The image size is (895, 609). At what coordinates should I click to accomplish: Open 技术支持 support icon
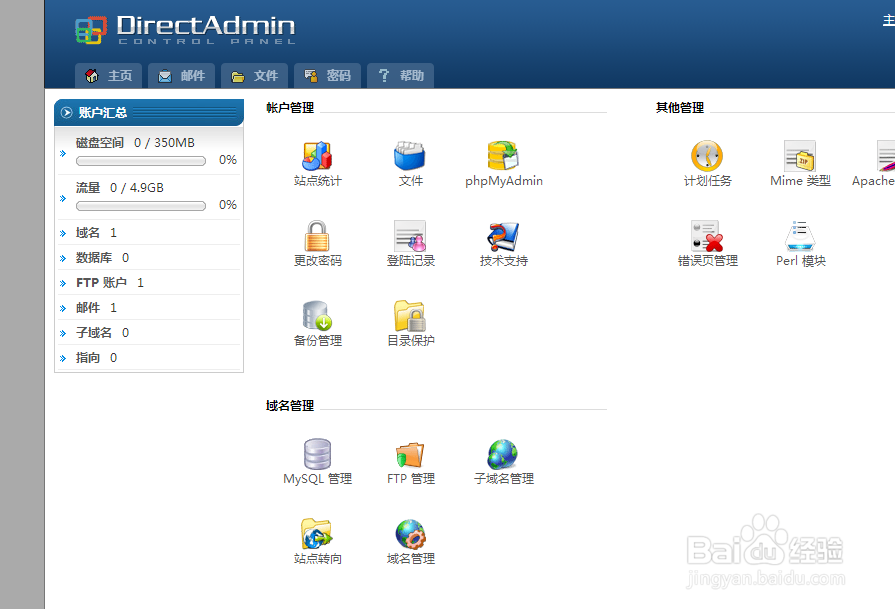coord(503,236)
